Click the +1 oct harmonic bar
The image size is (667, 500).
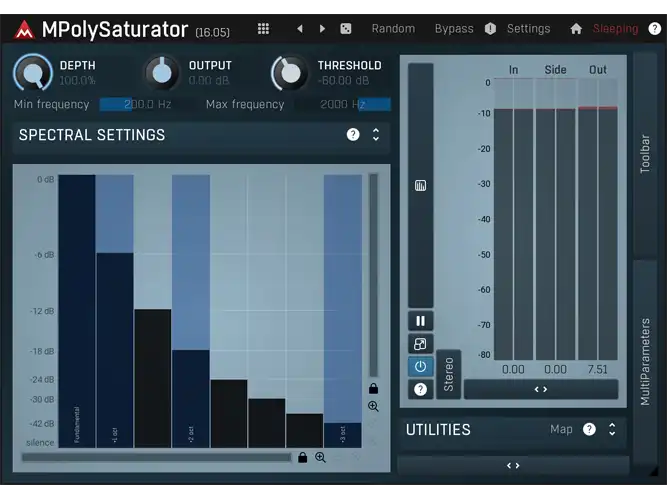tap(115, 350)
